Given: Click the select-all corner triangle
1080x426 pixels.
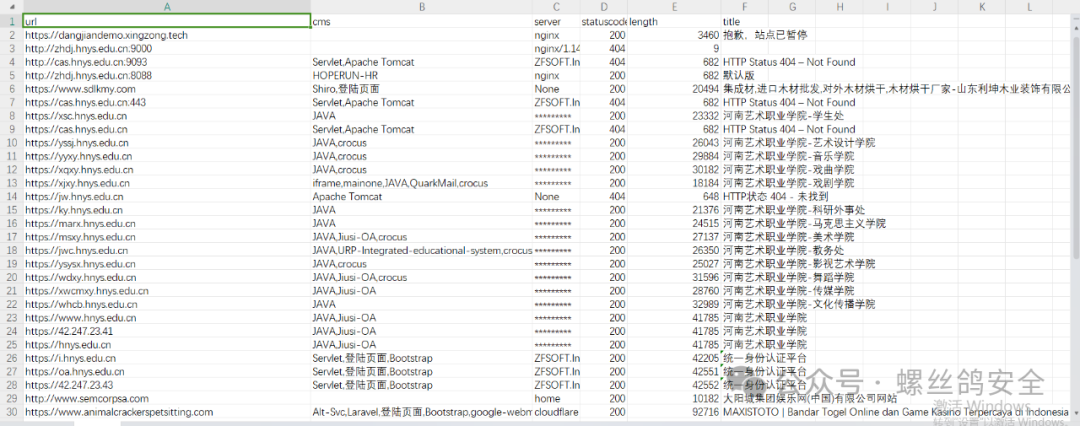Looking at the screenshot, I should tap(11, 7).
